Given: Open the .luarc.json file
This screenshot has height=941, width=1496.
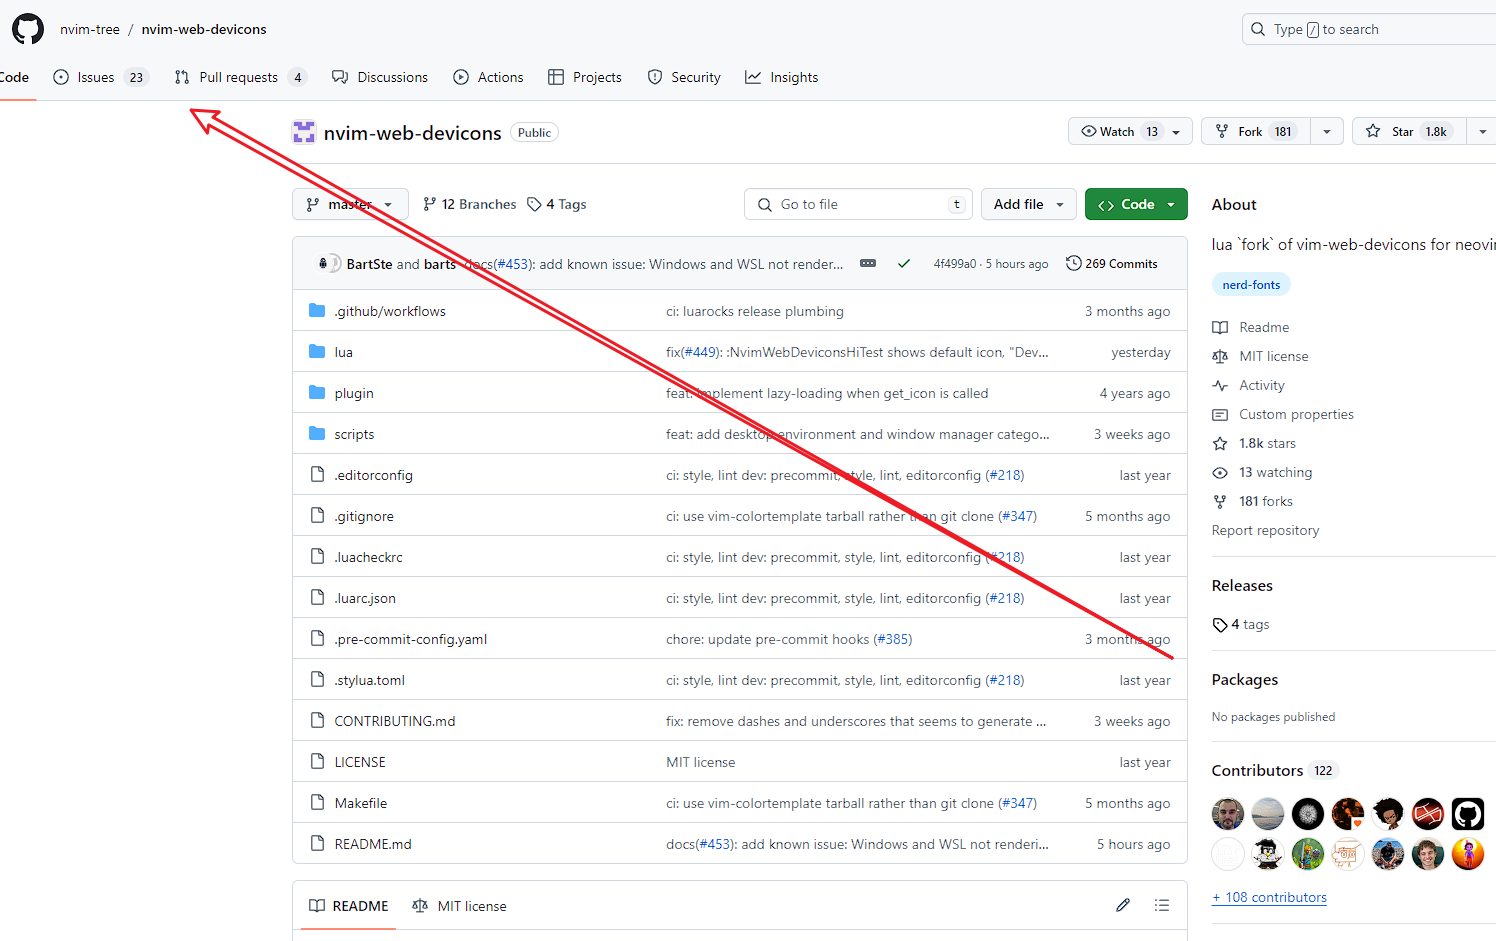Looking at the screenshot, I should pos(365,598).
